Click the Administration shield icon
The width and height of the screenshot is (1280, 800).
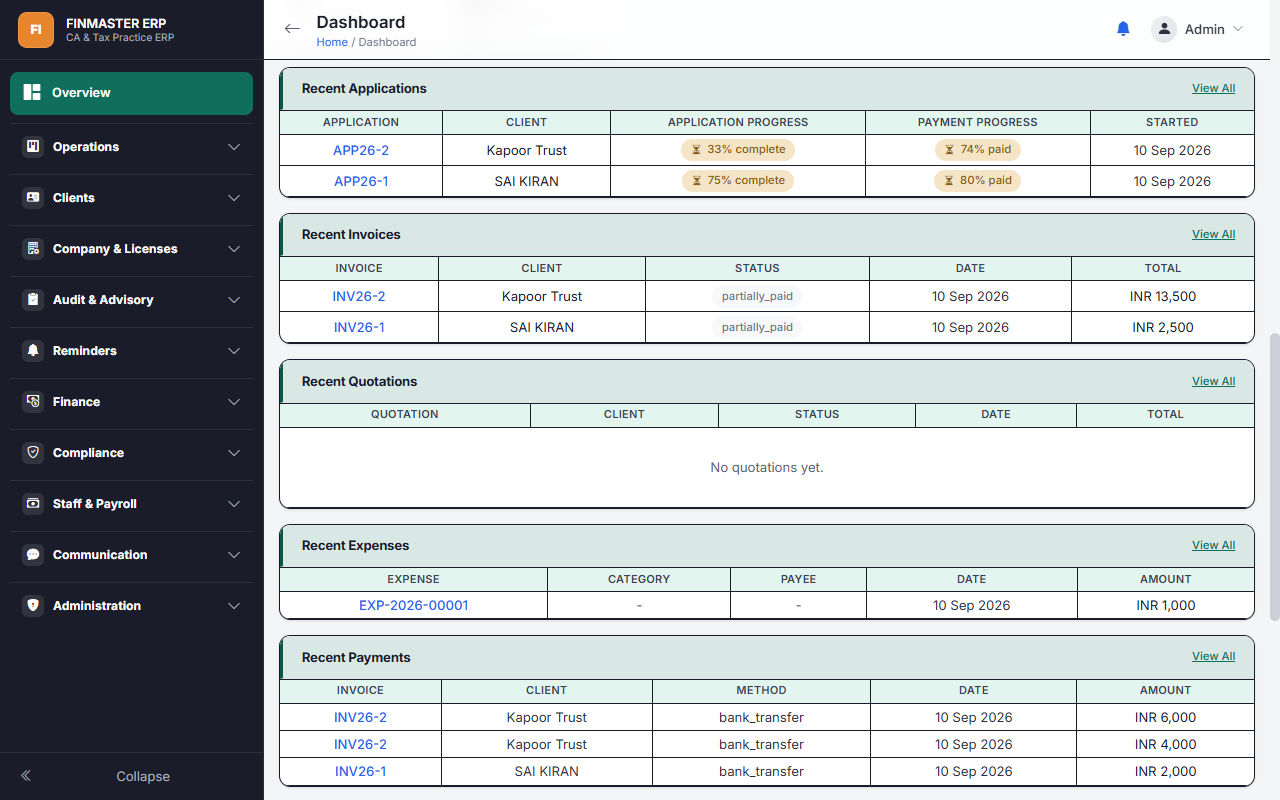pos(33,606)
